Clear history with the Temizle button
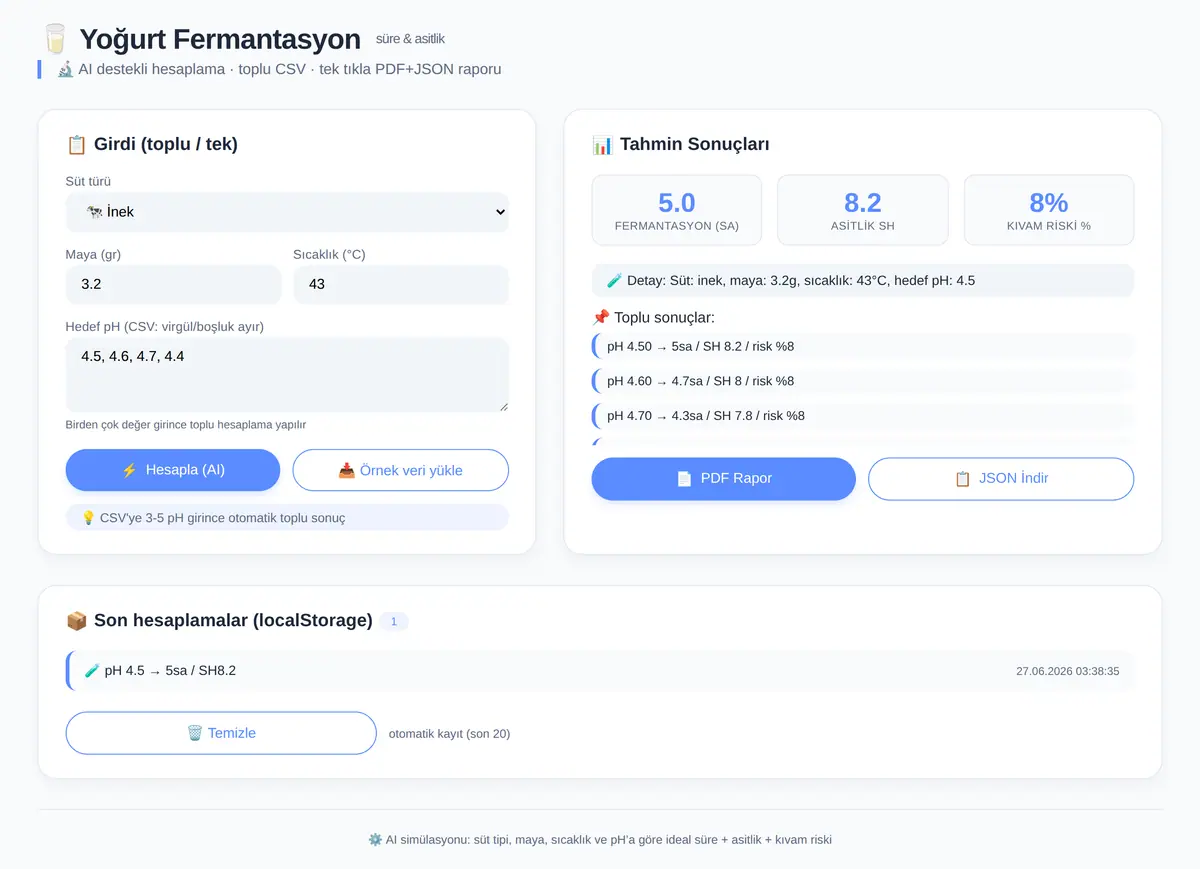 tap(221, 733)
